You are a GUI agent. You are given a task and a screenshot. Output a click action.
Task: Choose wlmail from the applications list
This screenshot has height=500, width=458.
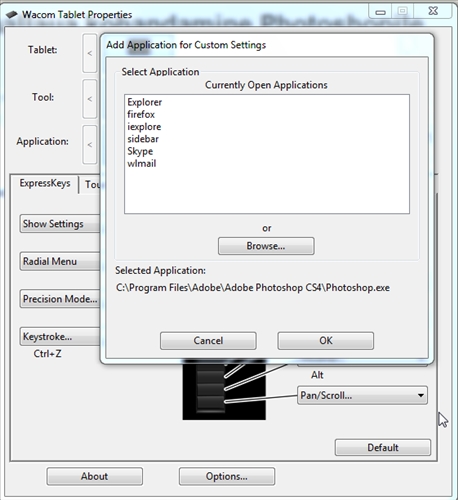click(142, 164)
